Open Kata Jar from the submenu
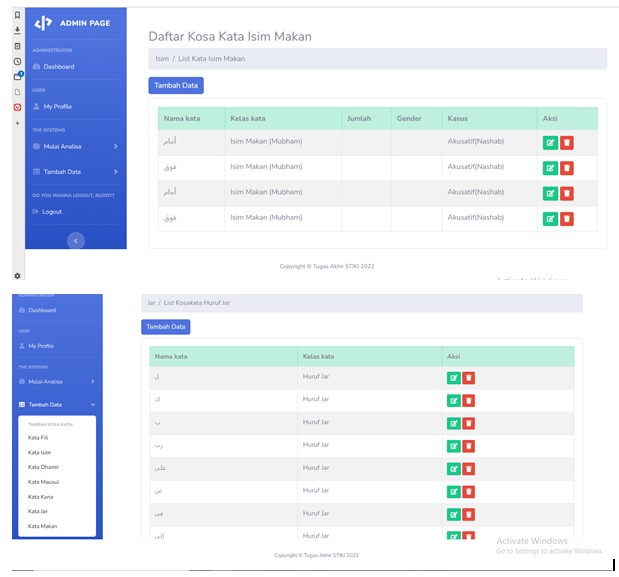 pyautogui.click(x=38, y=511)
